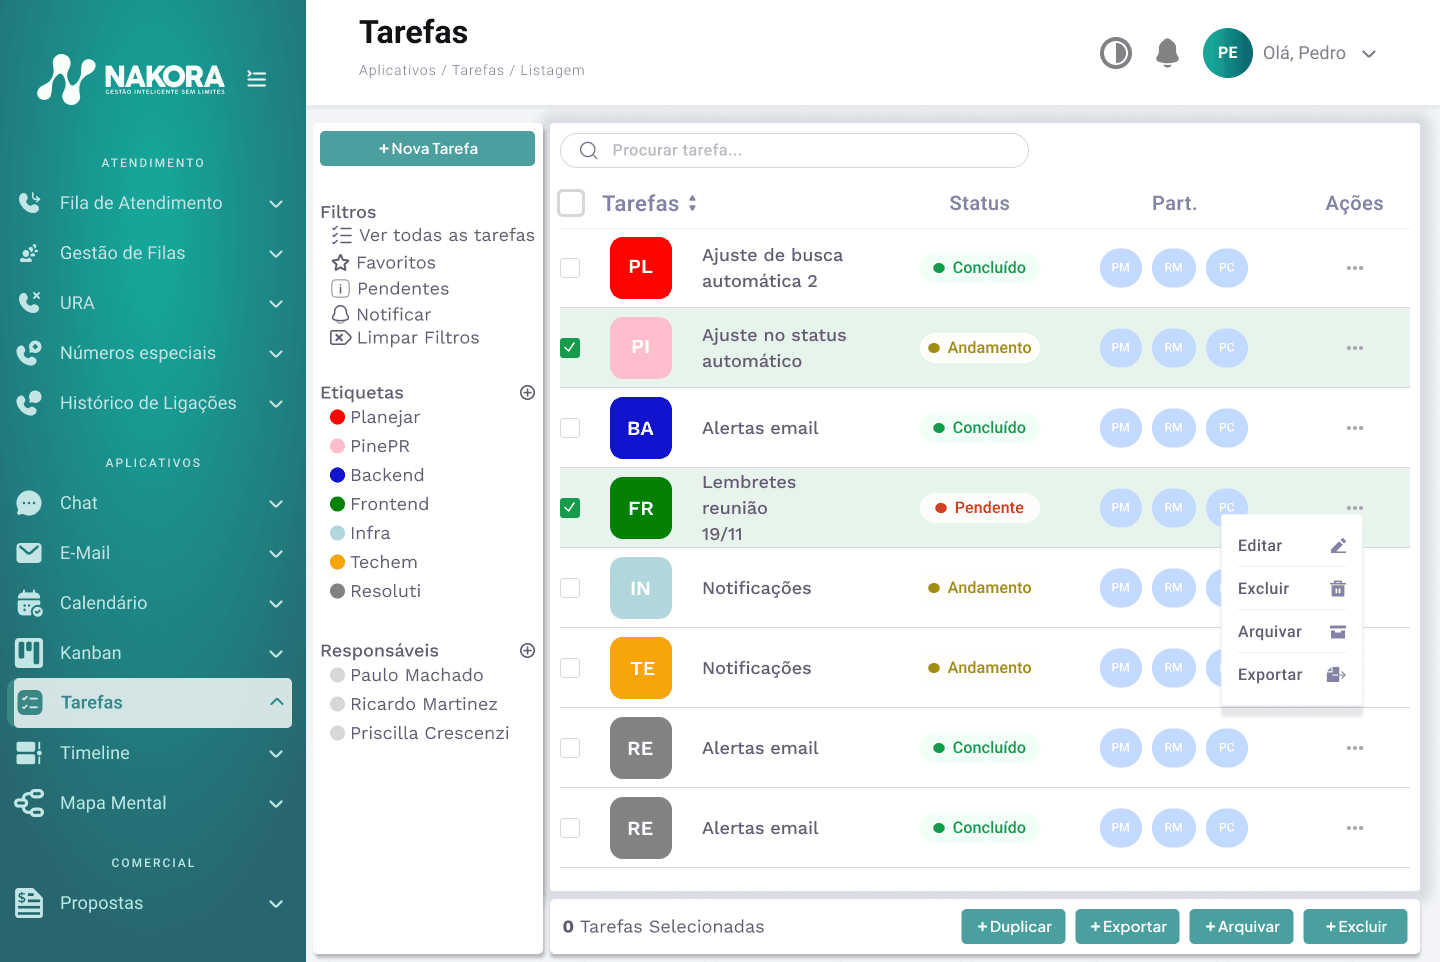Open the Olá, Pedro user dropdown

[x=1369, y=54]
